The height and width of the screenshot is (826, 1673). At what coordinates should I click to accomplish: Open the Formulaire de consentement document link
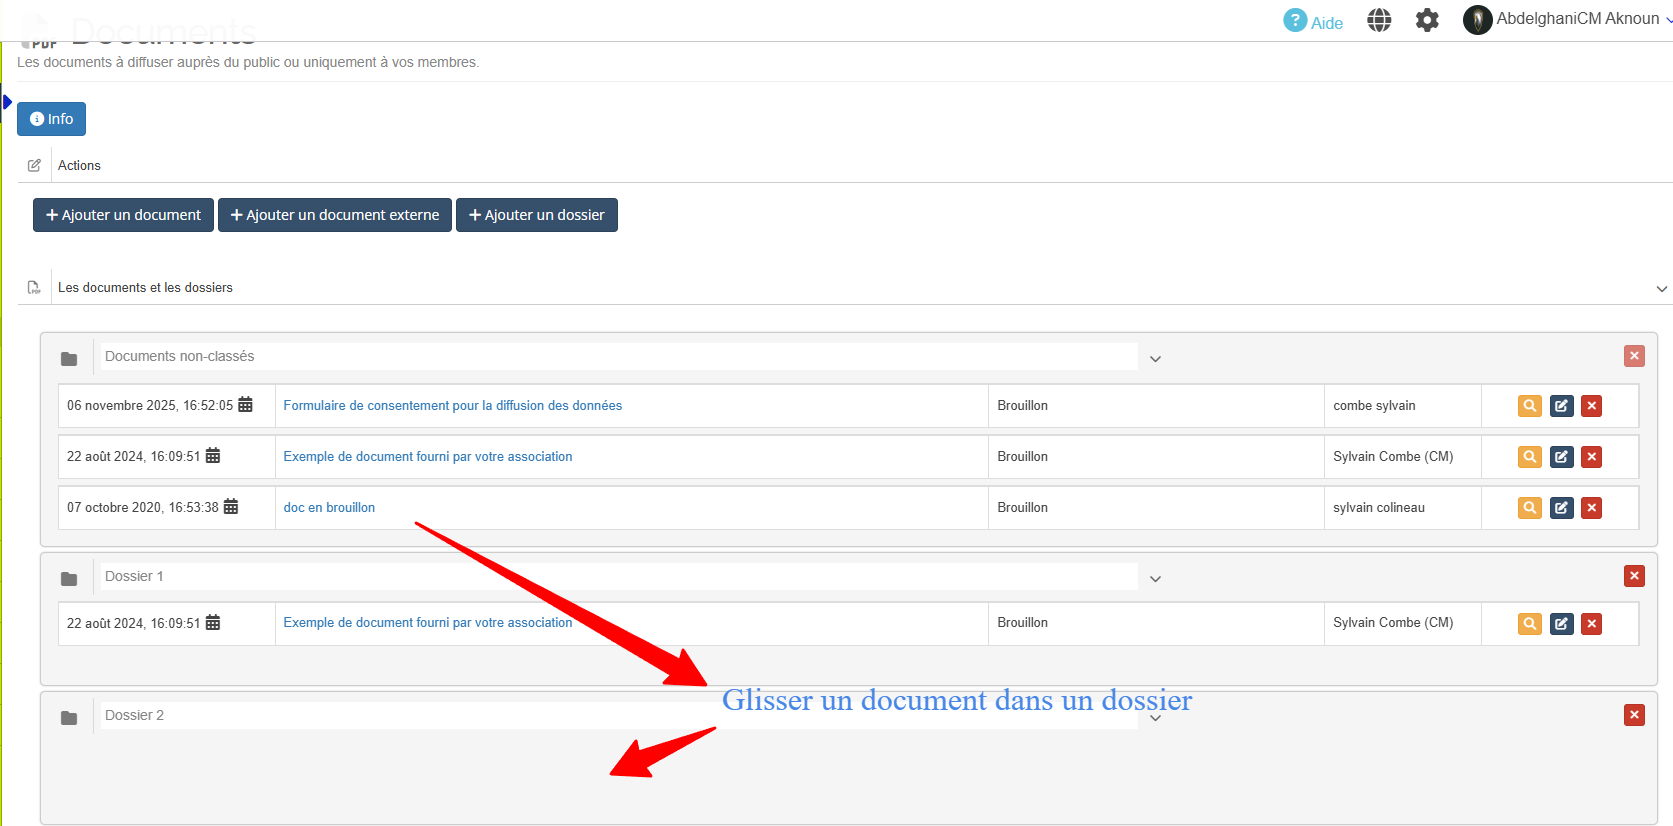pos(452,406)
